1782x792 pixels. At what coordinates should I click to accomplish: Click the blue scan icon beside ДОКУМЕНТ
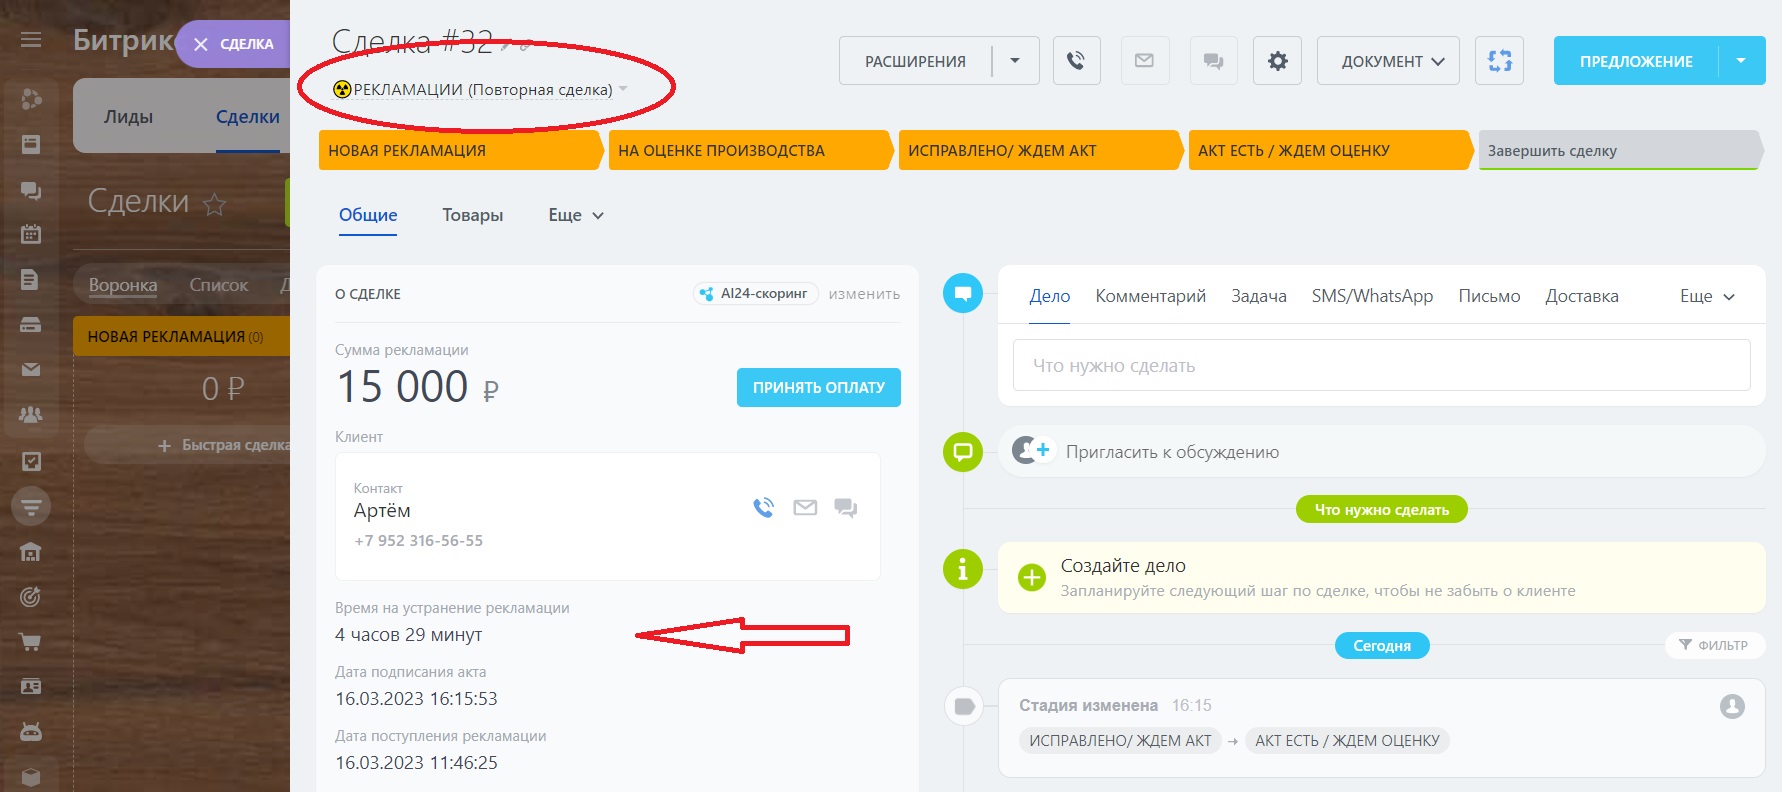tap(1499, 61)
